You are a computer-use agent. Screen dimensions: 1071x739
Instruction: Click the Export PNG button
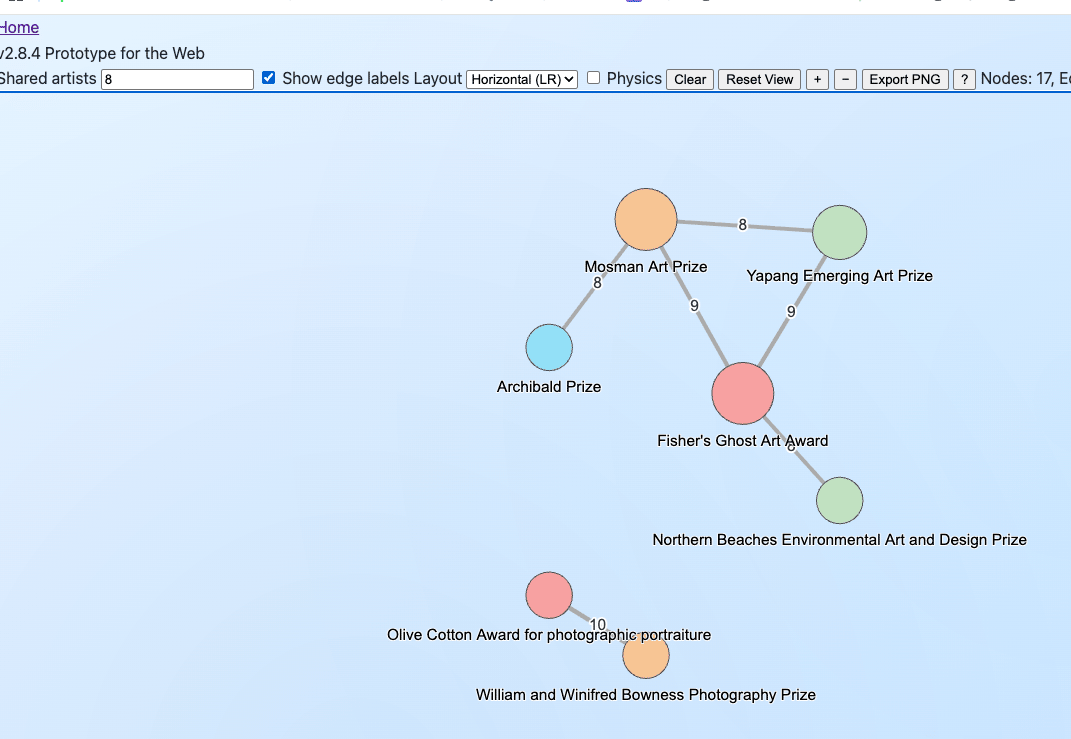[x=904, y=79]
